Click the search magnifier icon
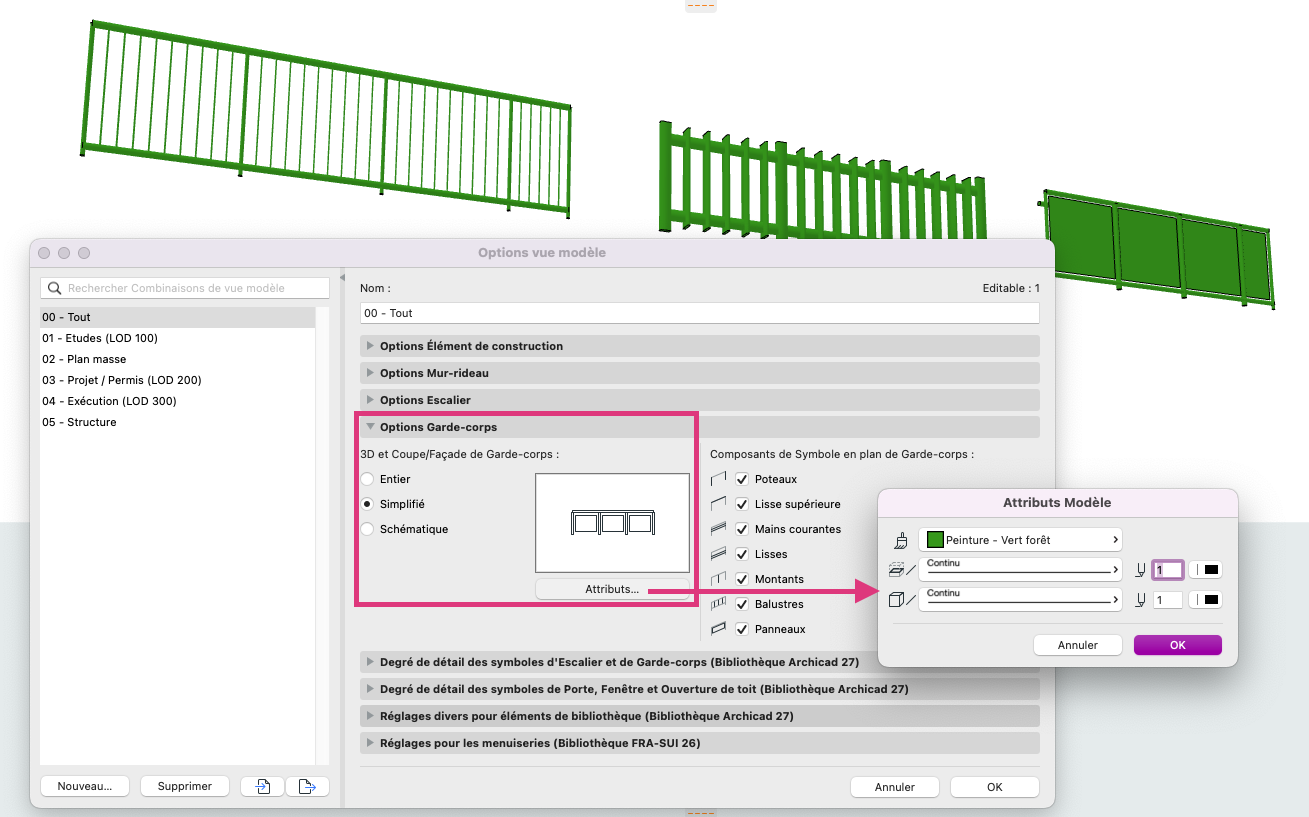 pyautogui.click(x=55, y=288)
